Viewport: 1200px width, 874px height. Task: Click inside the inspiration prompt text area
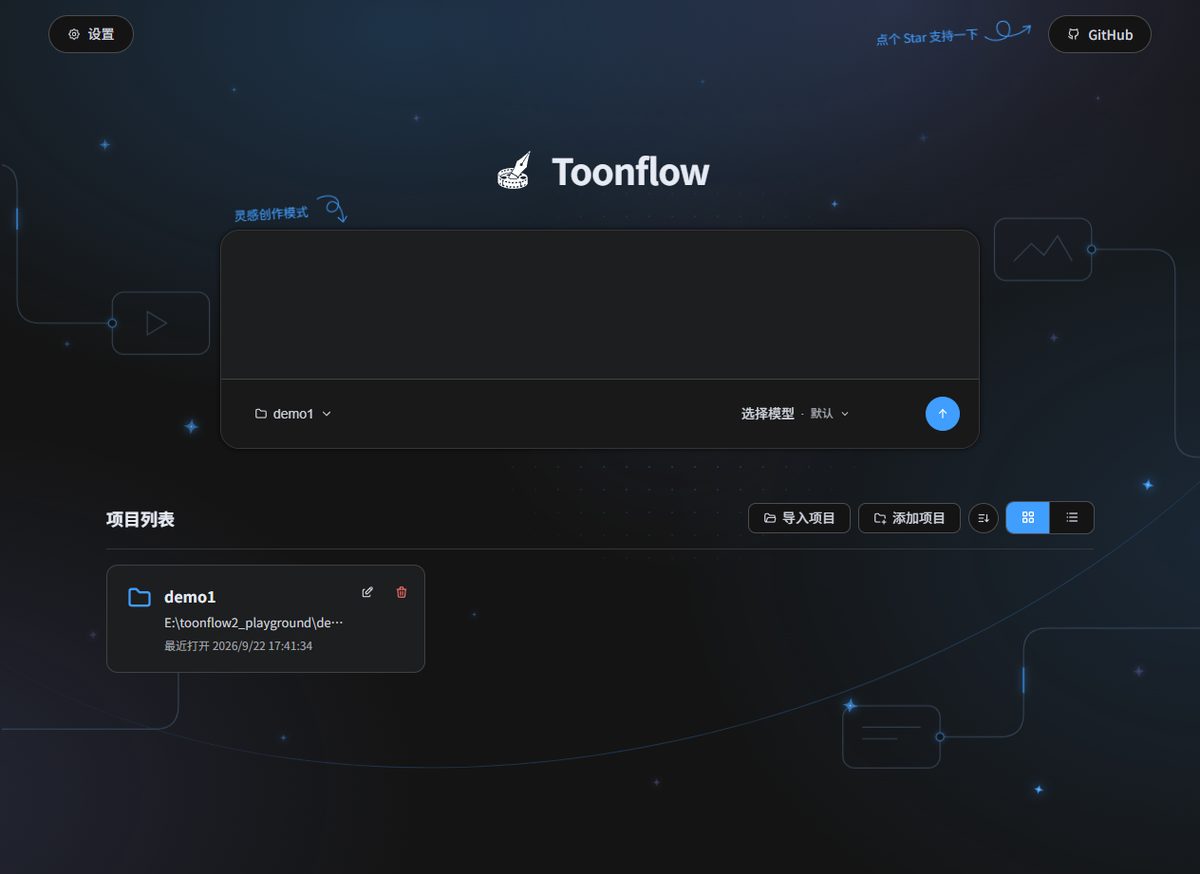tap(600, 305)
